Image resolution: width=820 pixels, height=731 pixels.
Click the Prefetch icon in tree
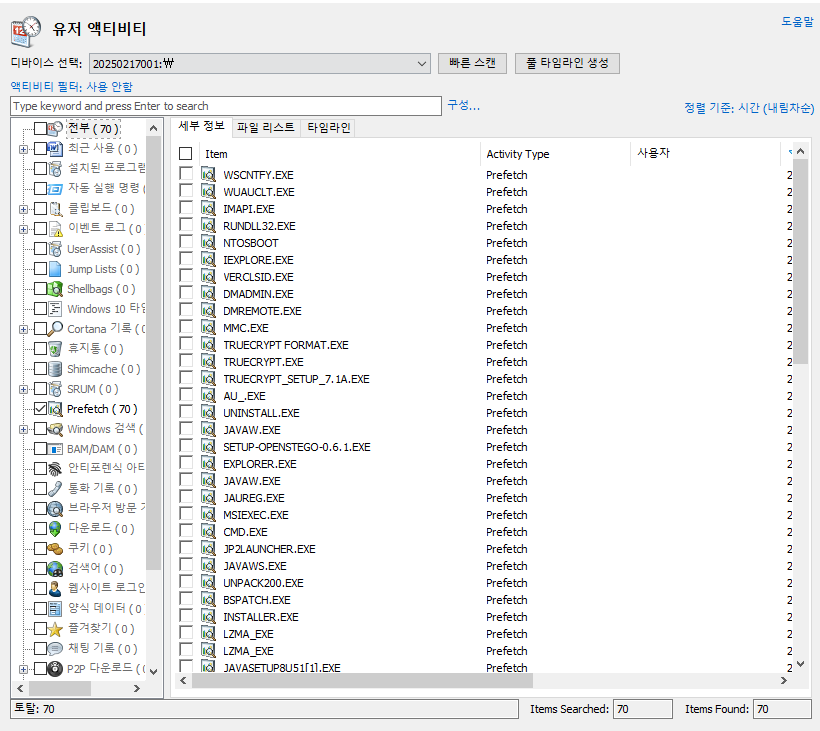(x=55, y=409)
